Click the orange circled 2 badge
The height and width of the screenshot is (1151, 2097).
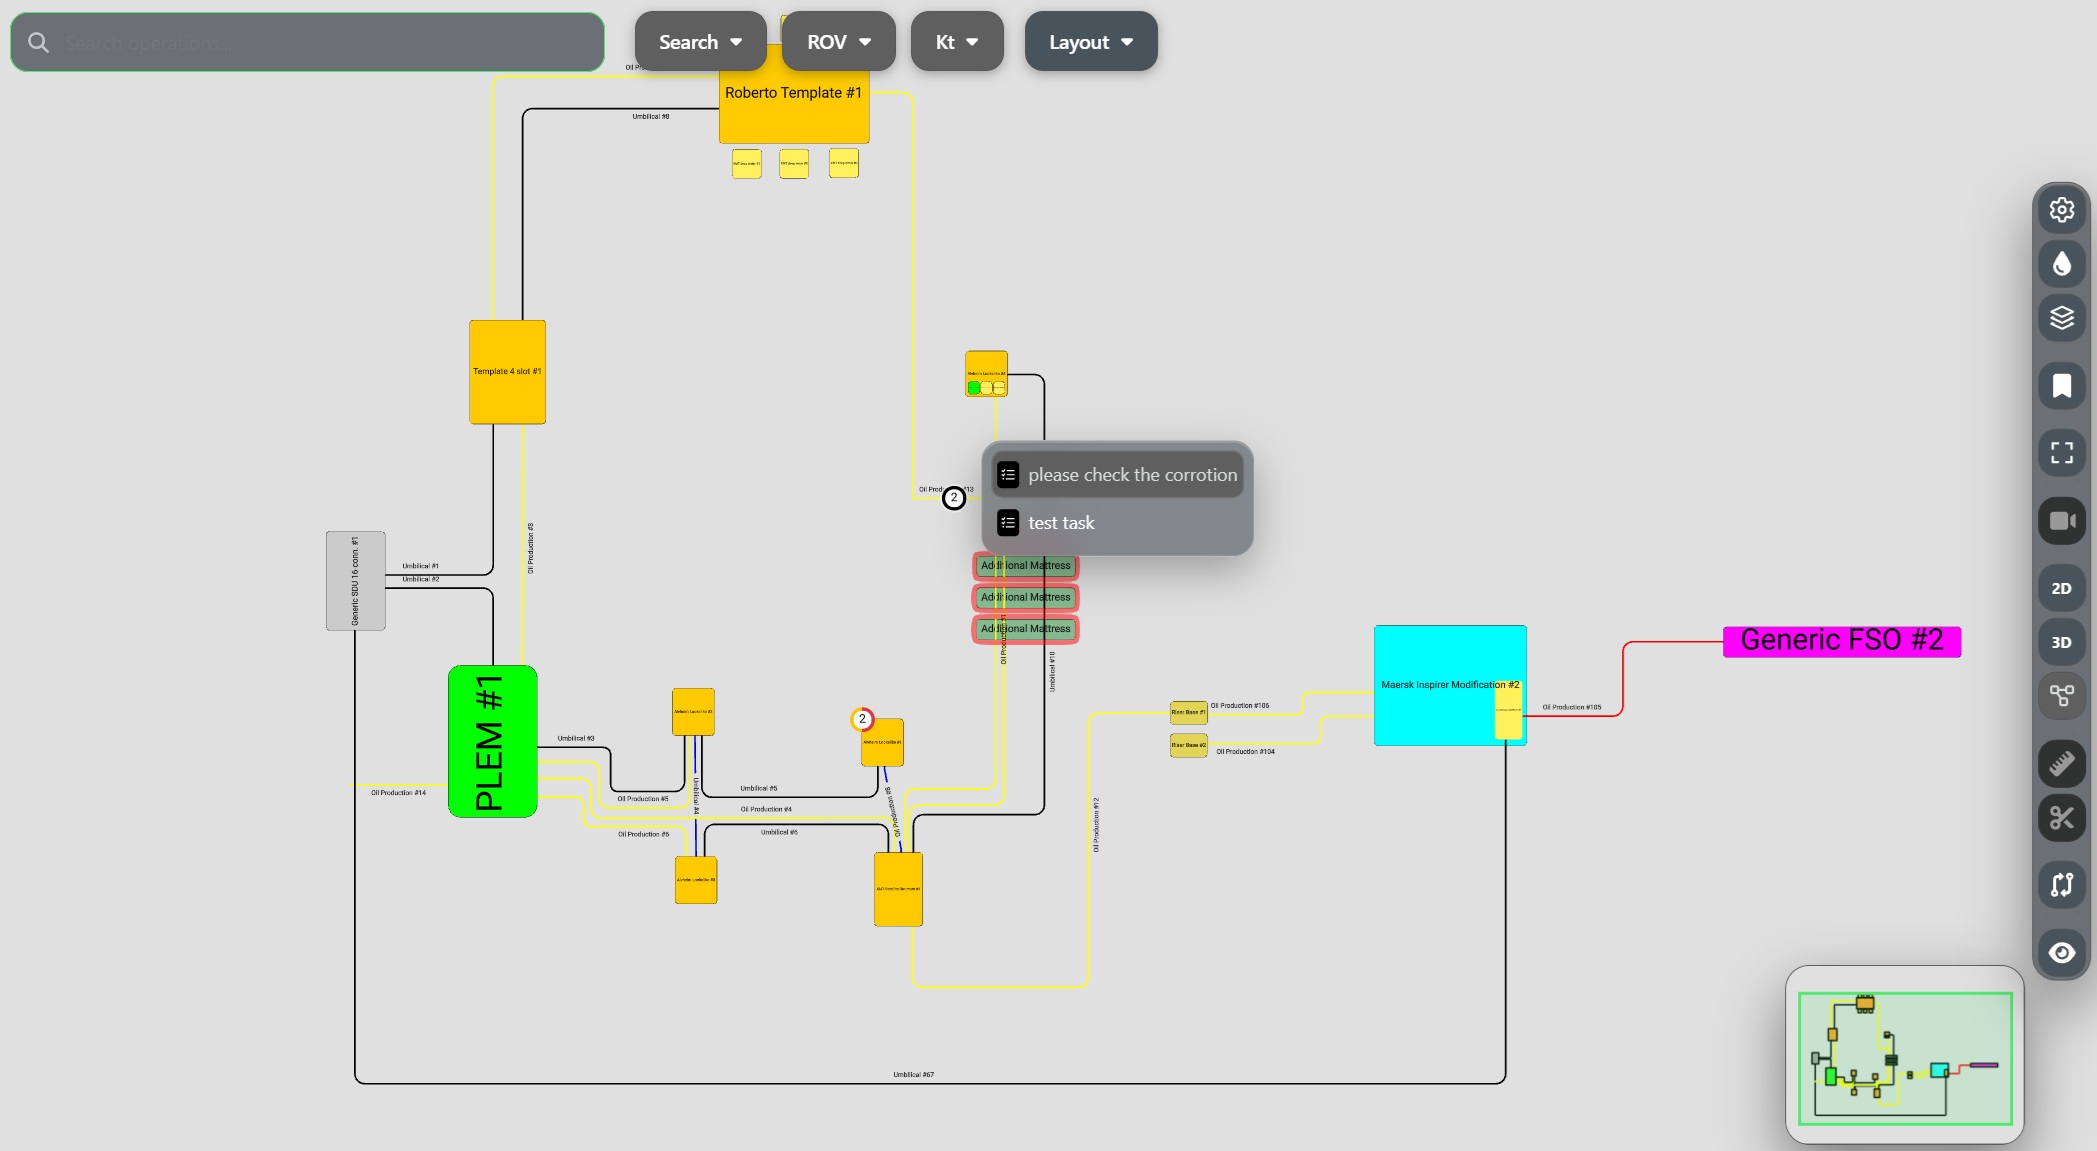pos(862,719)
